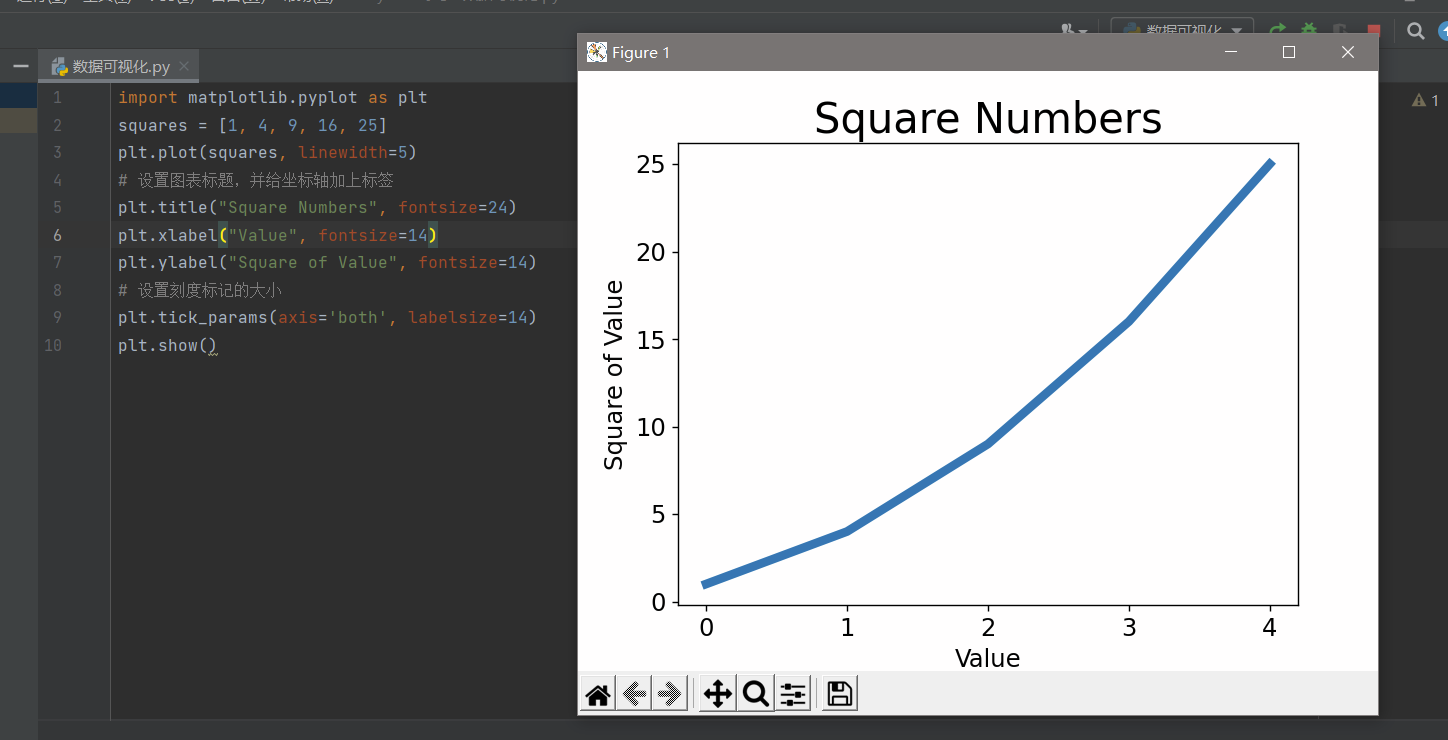This screenshot has height=740, width=1448.
Task: Open the 数据可视化 run configuration dropdown
Action: pyautogui.click(x=1182, y=31)
